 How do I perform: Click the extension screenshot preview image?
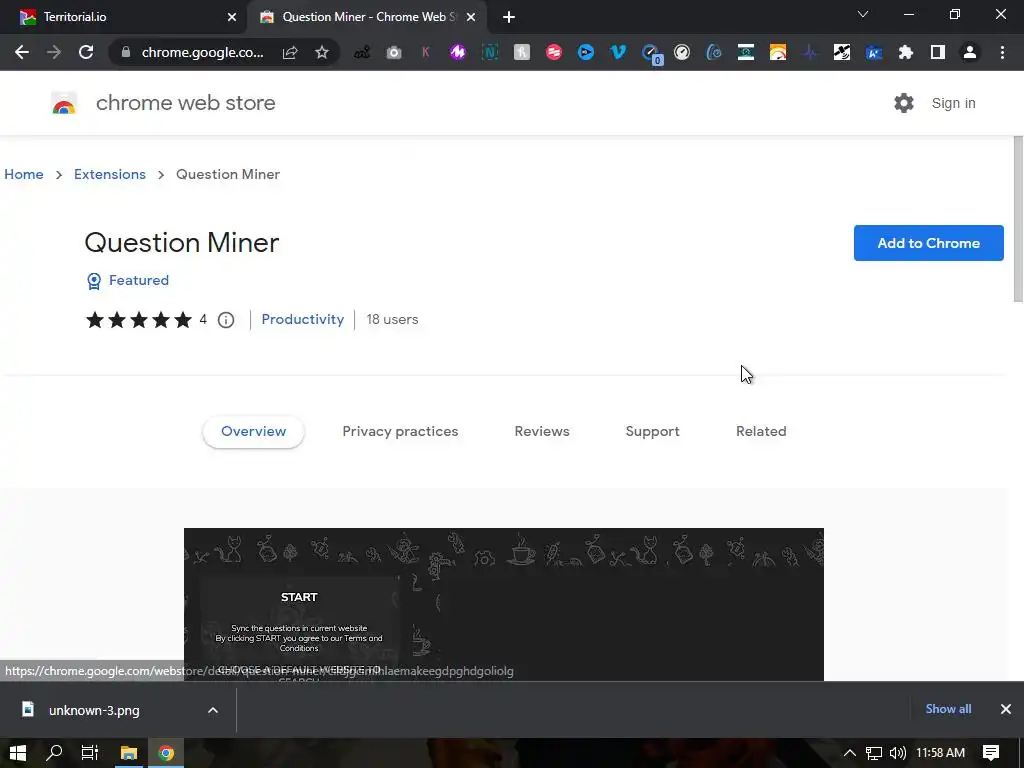tap(504, 604)
